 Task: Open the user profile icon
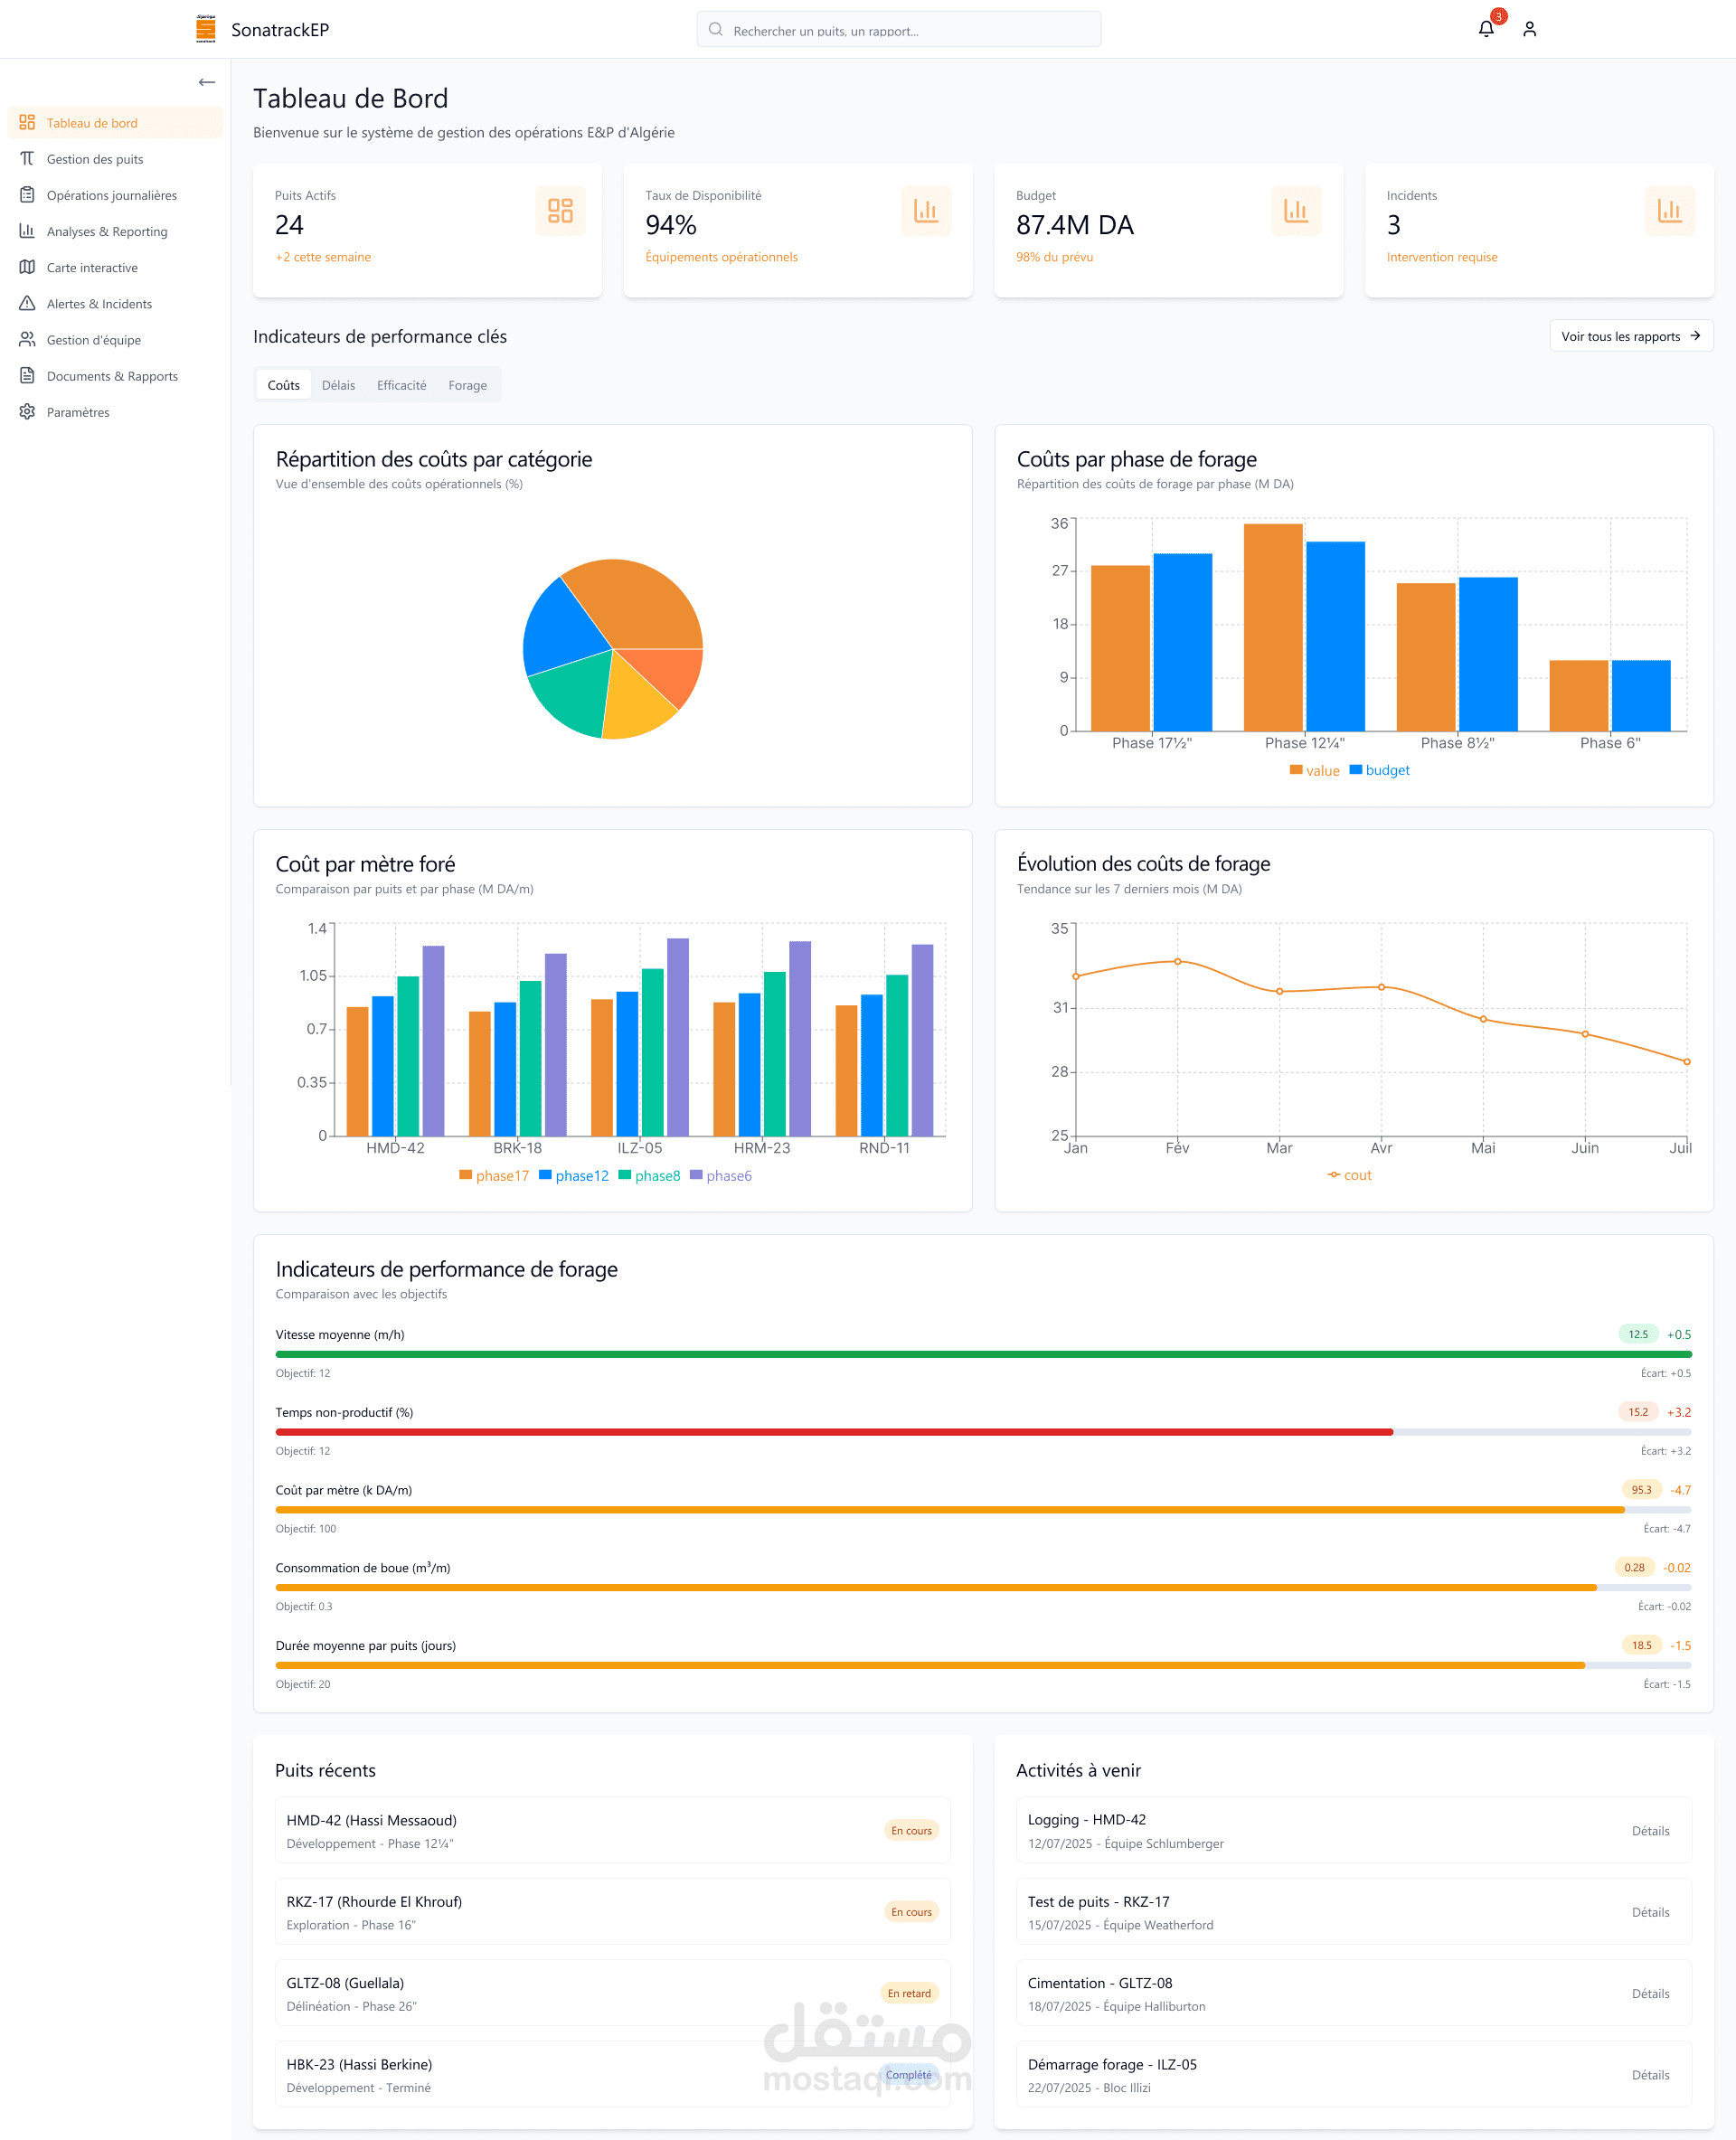pos(1529,29)
